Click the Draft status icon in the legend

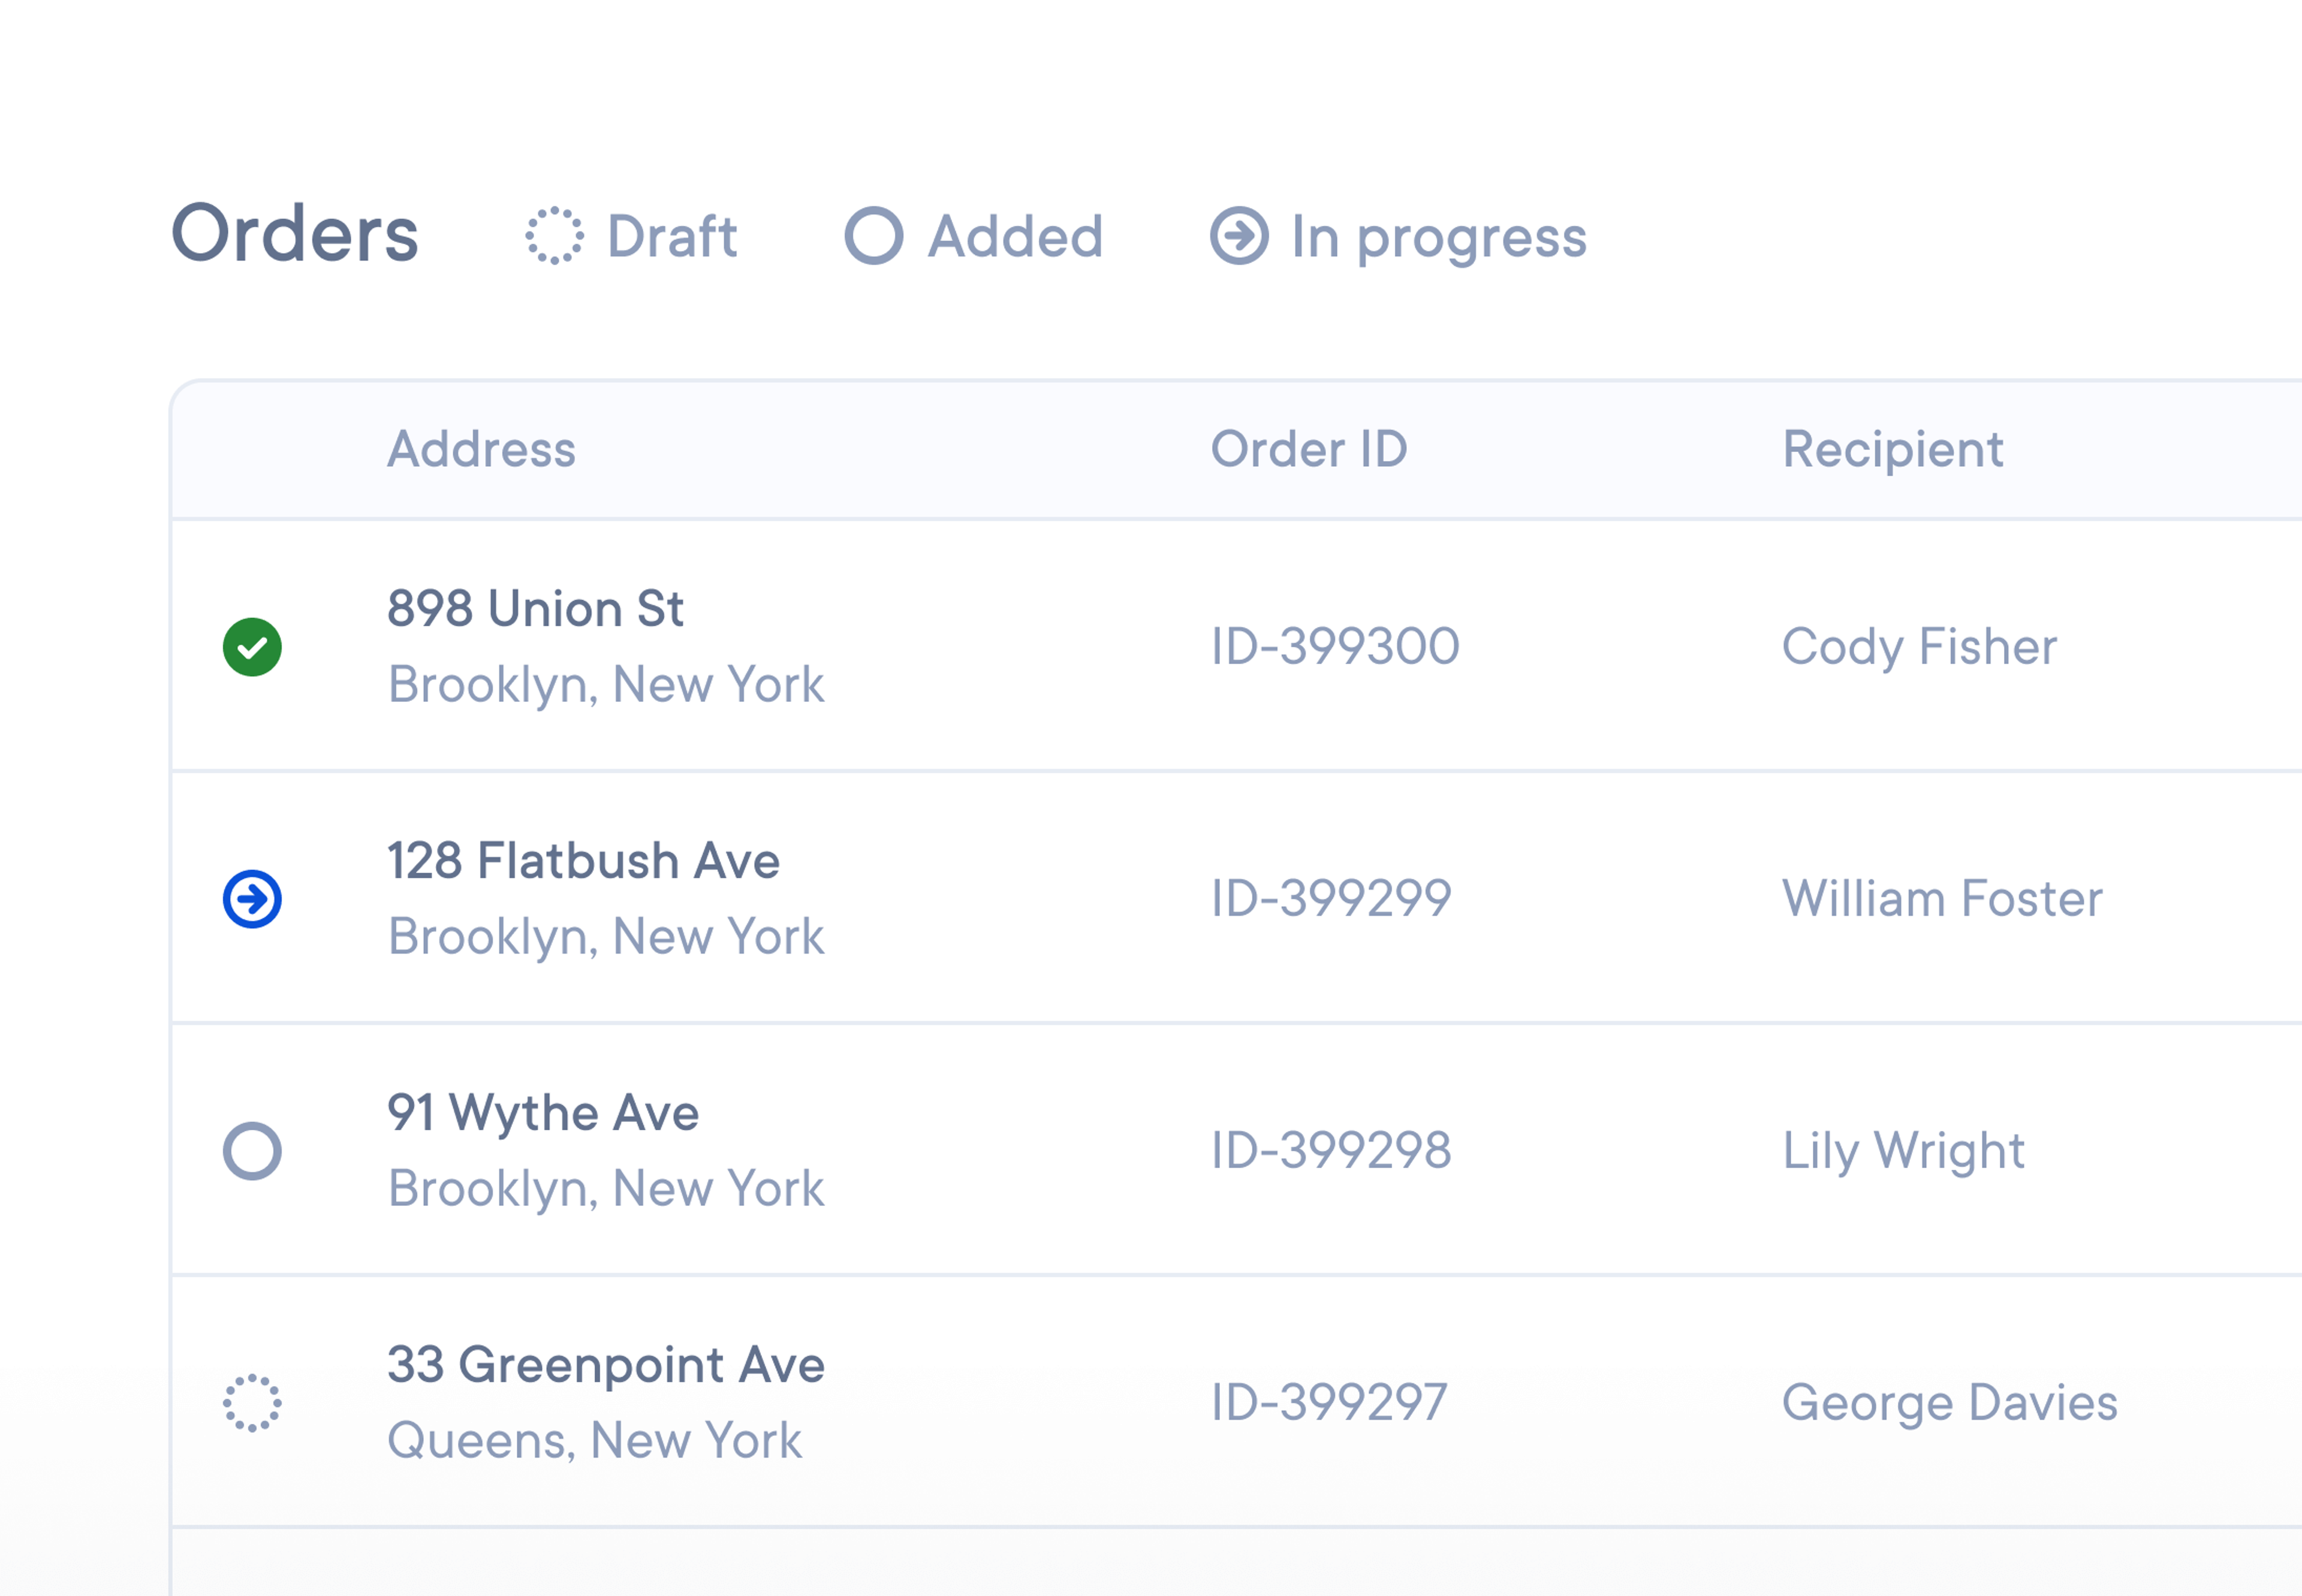(x=554, y=236)
